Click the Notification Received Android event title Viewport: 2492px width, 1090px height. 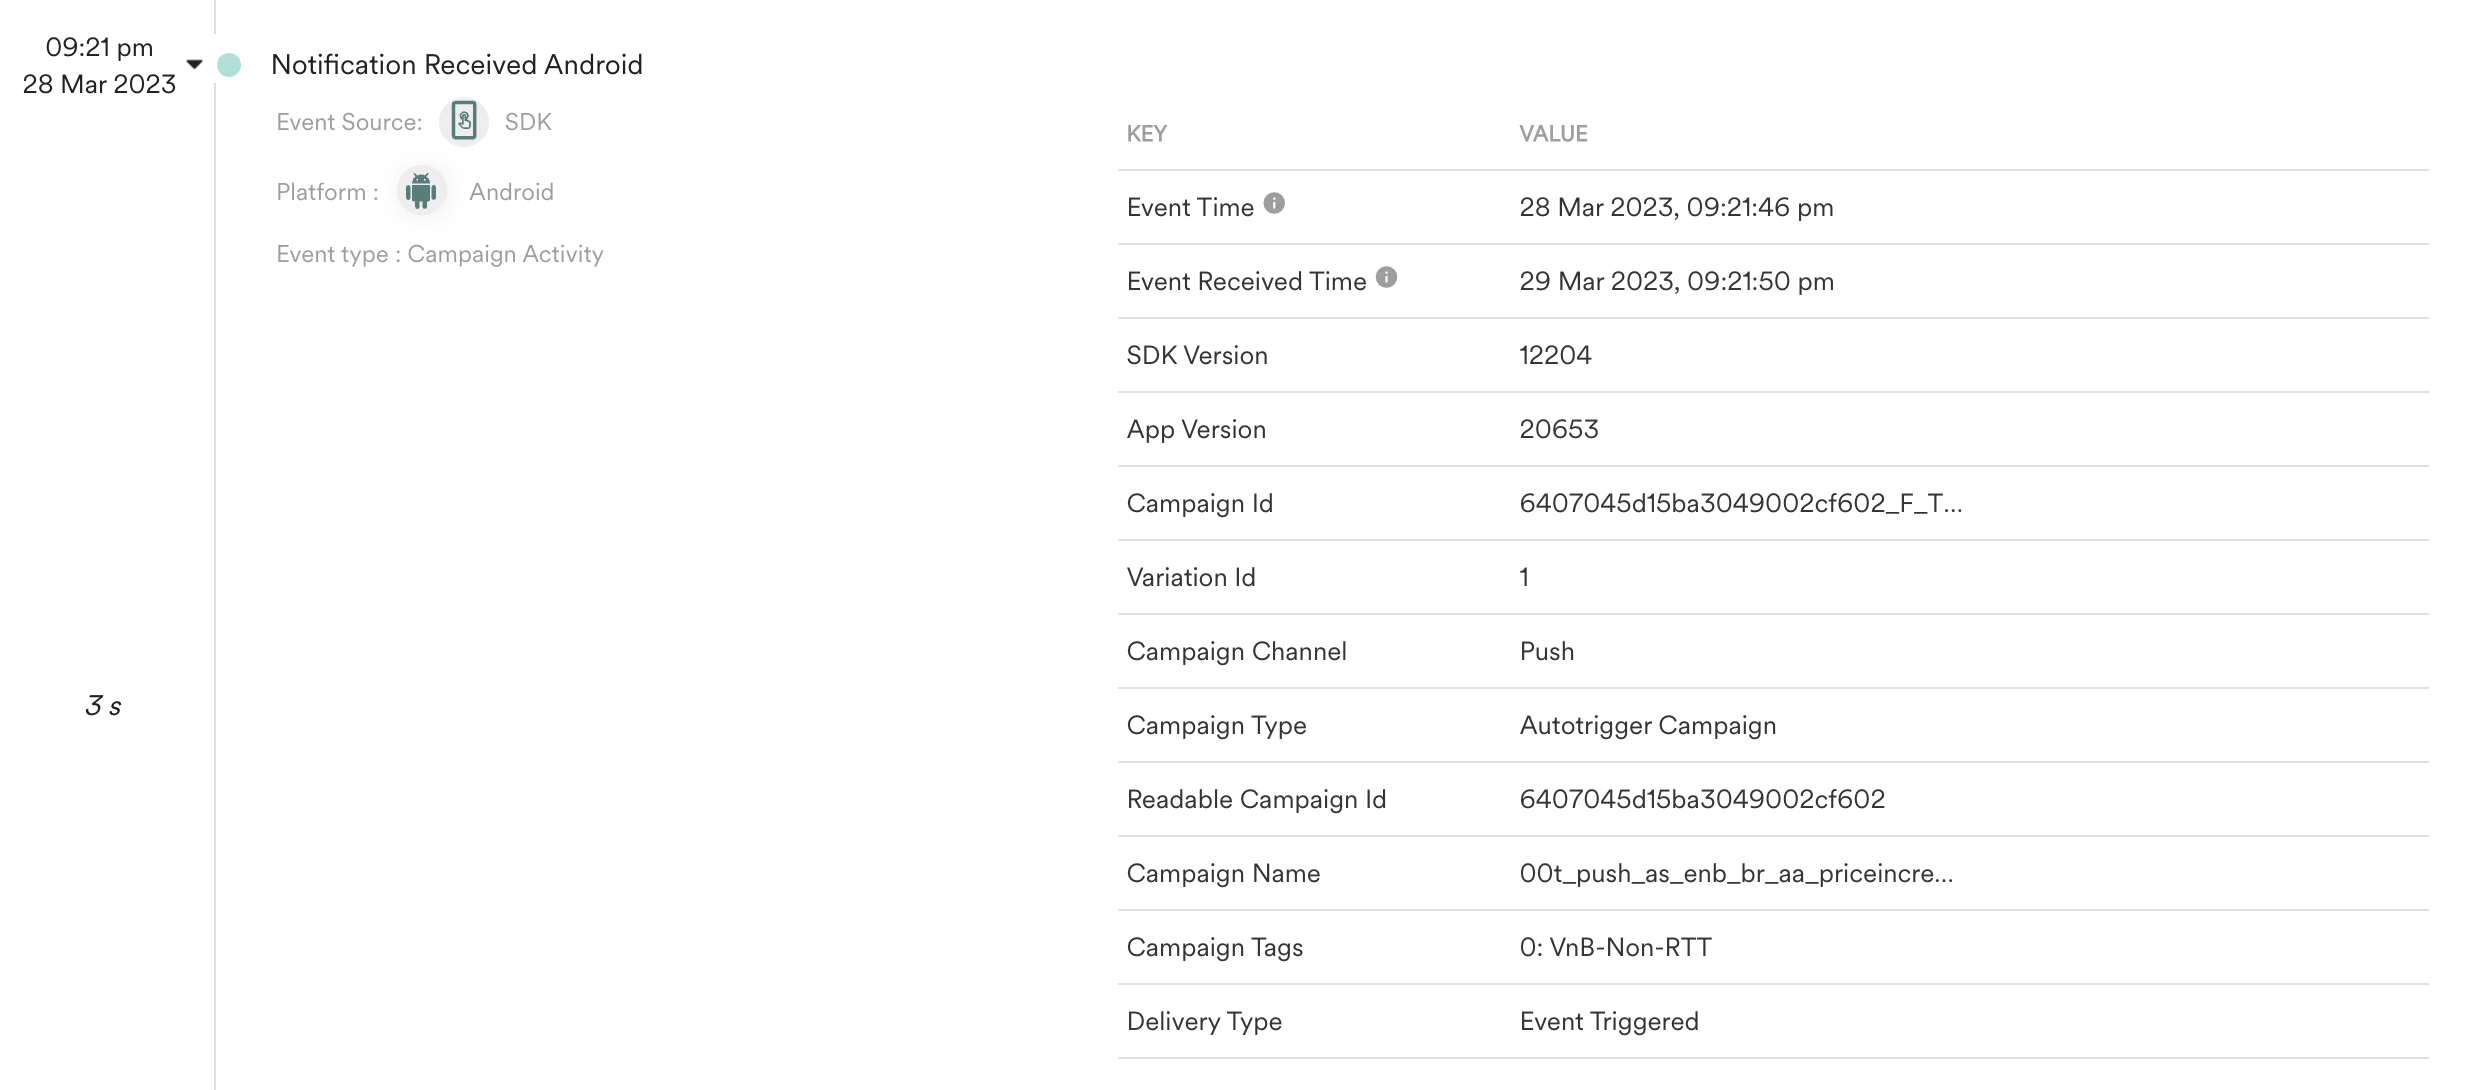pyautogui.click(x=456, y=65)
